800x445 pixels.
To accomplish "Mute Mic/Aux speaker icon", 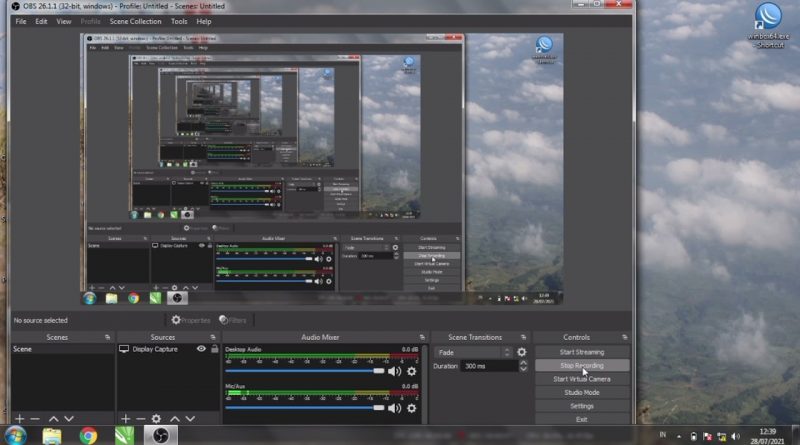I will coord(394,408).
